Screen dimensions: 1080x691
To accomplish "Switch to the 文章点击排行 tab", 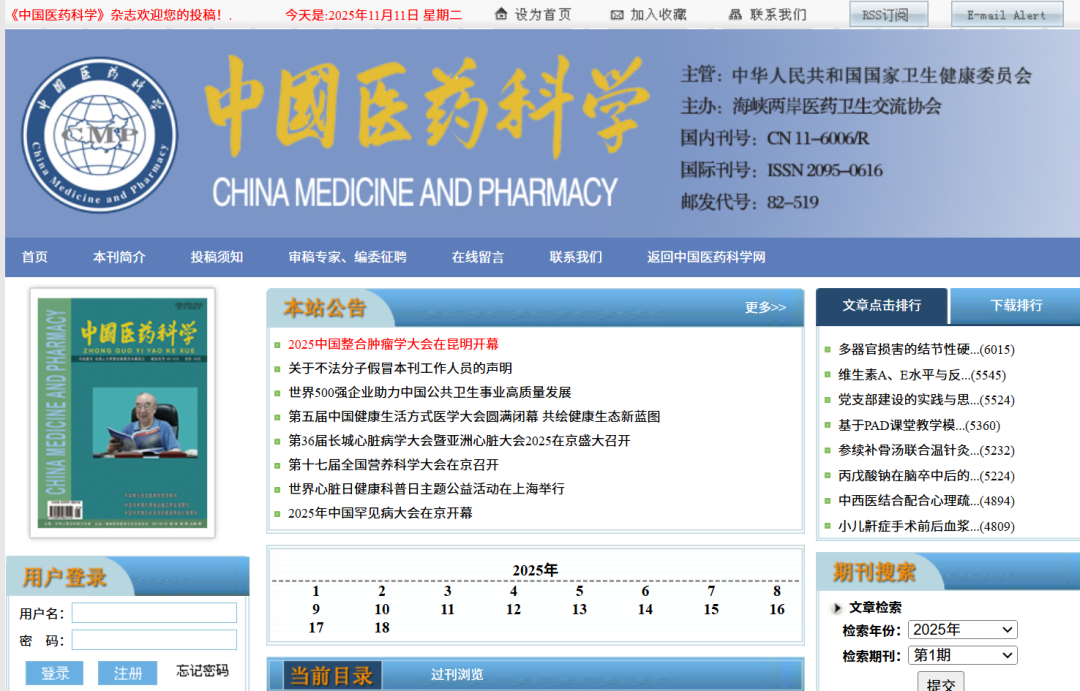I will click(x=882, y=306).
